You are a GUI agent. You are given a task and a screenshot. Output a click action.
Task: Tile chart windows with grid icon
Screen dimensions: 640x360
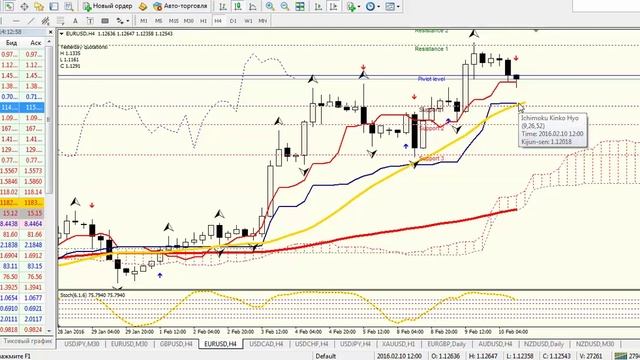pyautogui.click(x=300, y=7)
